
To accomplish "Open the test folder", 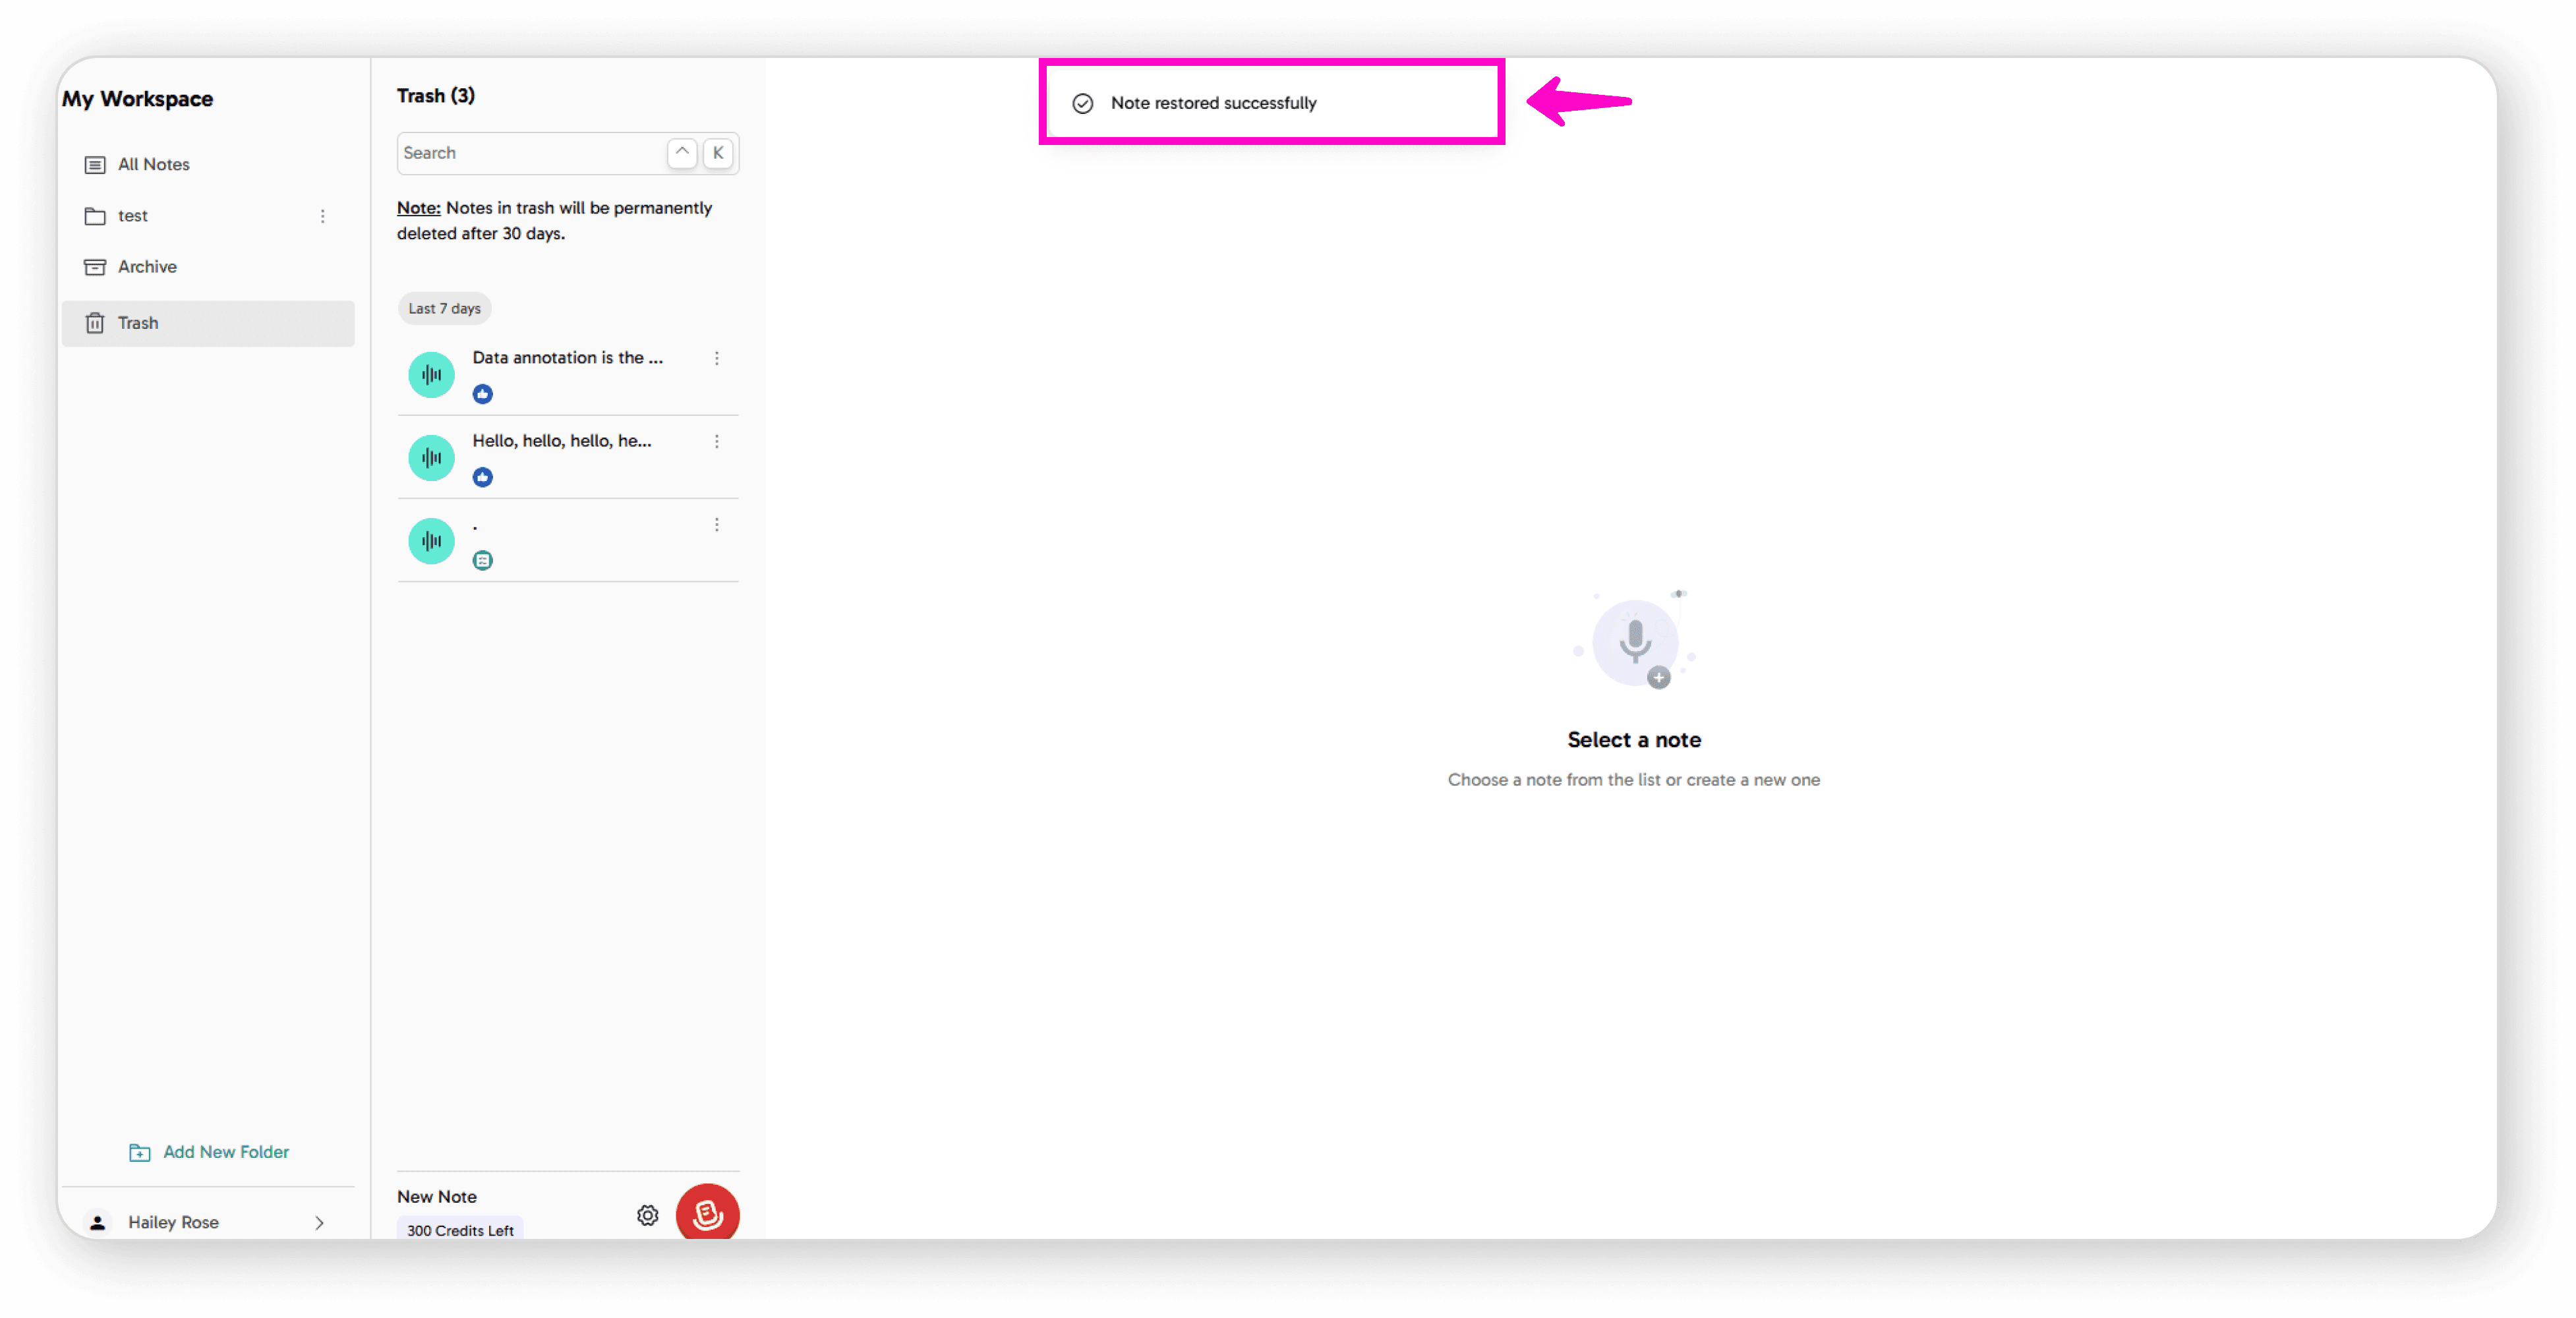I will click(133, 216).
